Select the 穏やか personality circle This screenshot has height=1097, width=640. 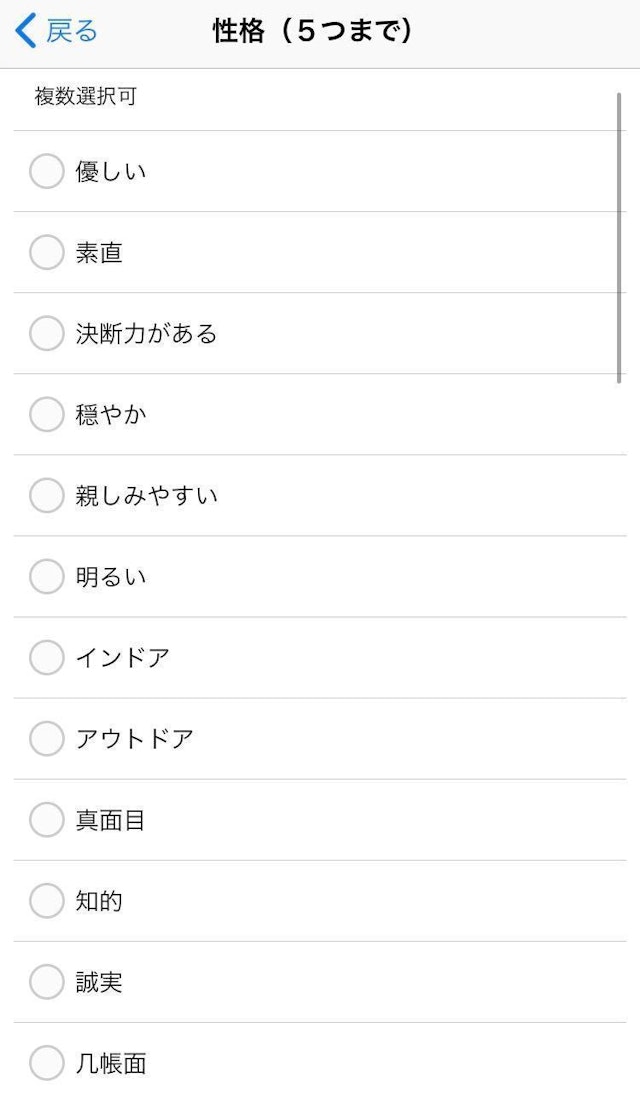[47, 414]
